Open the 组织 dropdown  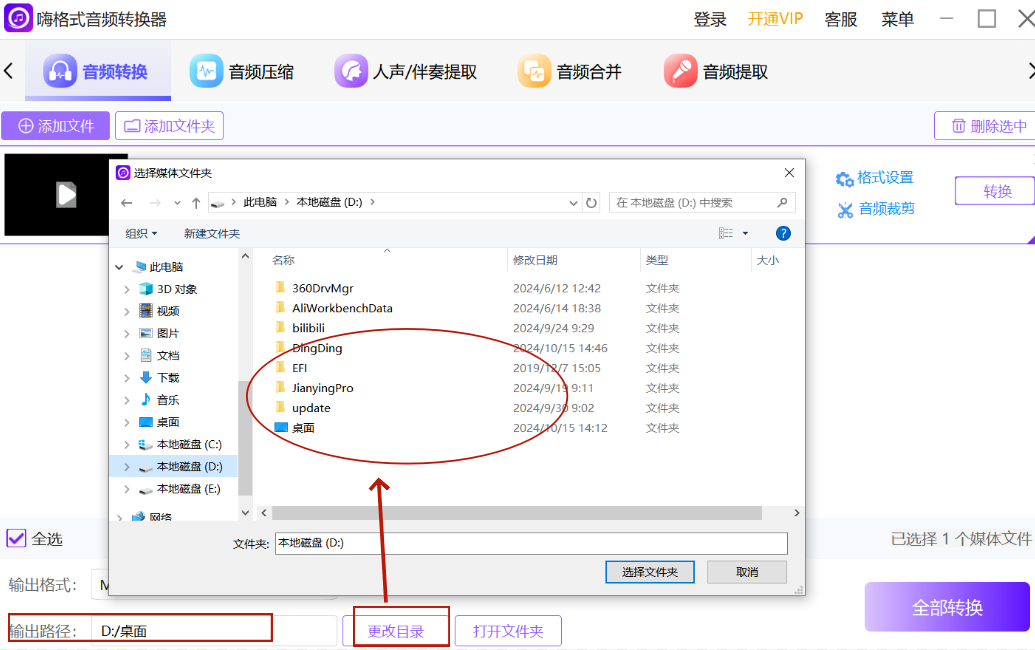pos(138,233)
